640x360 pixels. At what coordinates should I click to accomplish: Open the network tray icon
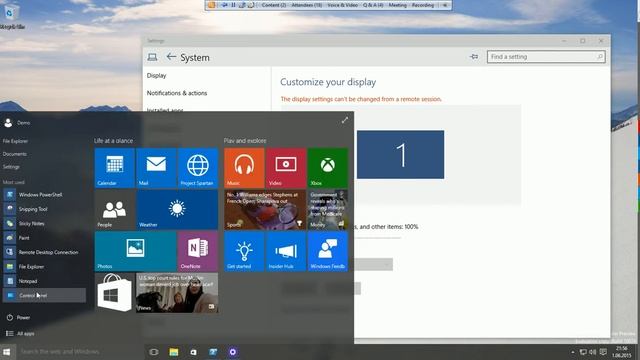coord(583,352)
